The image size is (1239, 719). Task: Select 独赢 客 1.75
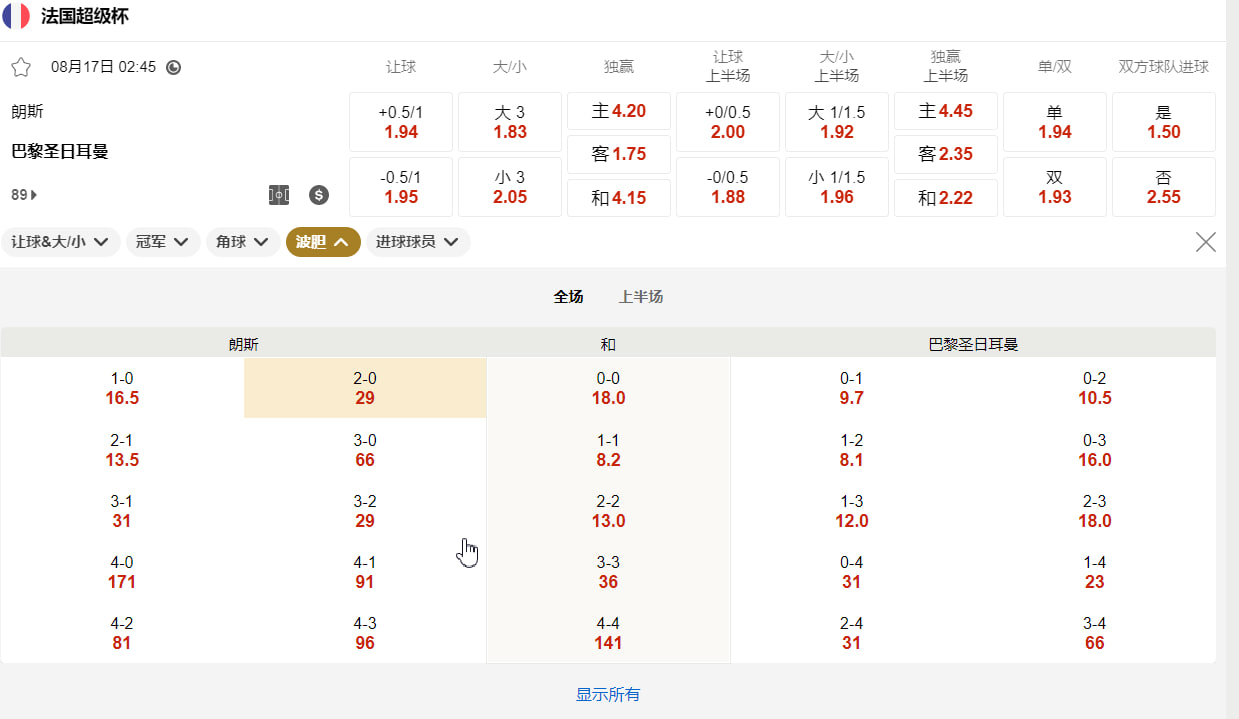point(619,154)
